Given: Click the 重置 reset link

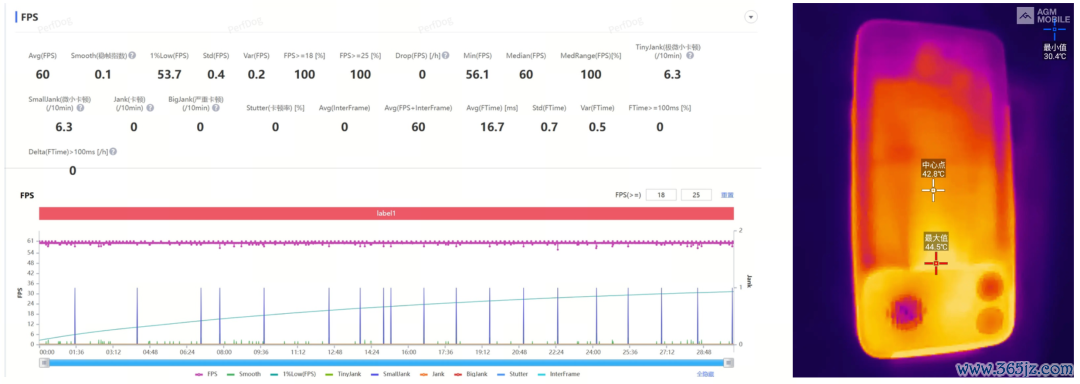Looking at the screenshot, I should coord(727,195).
